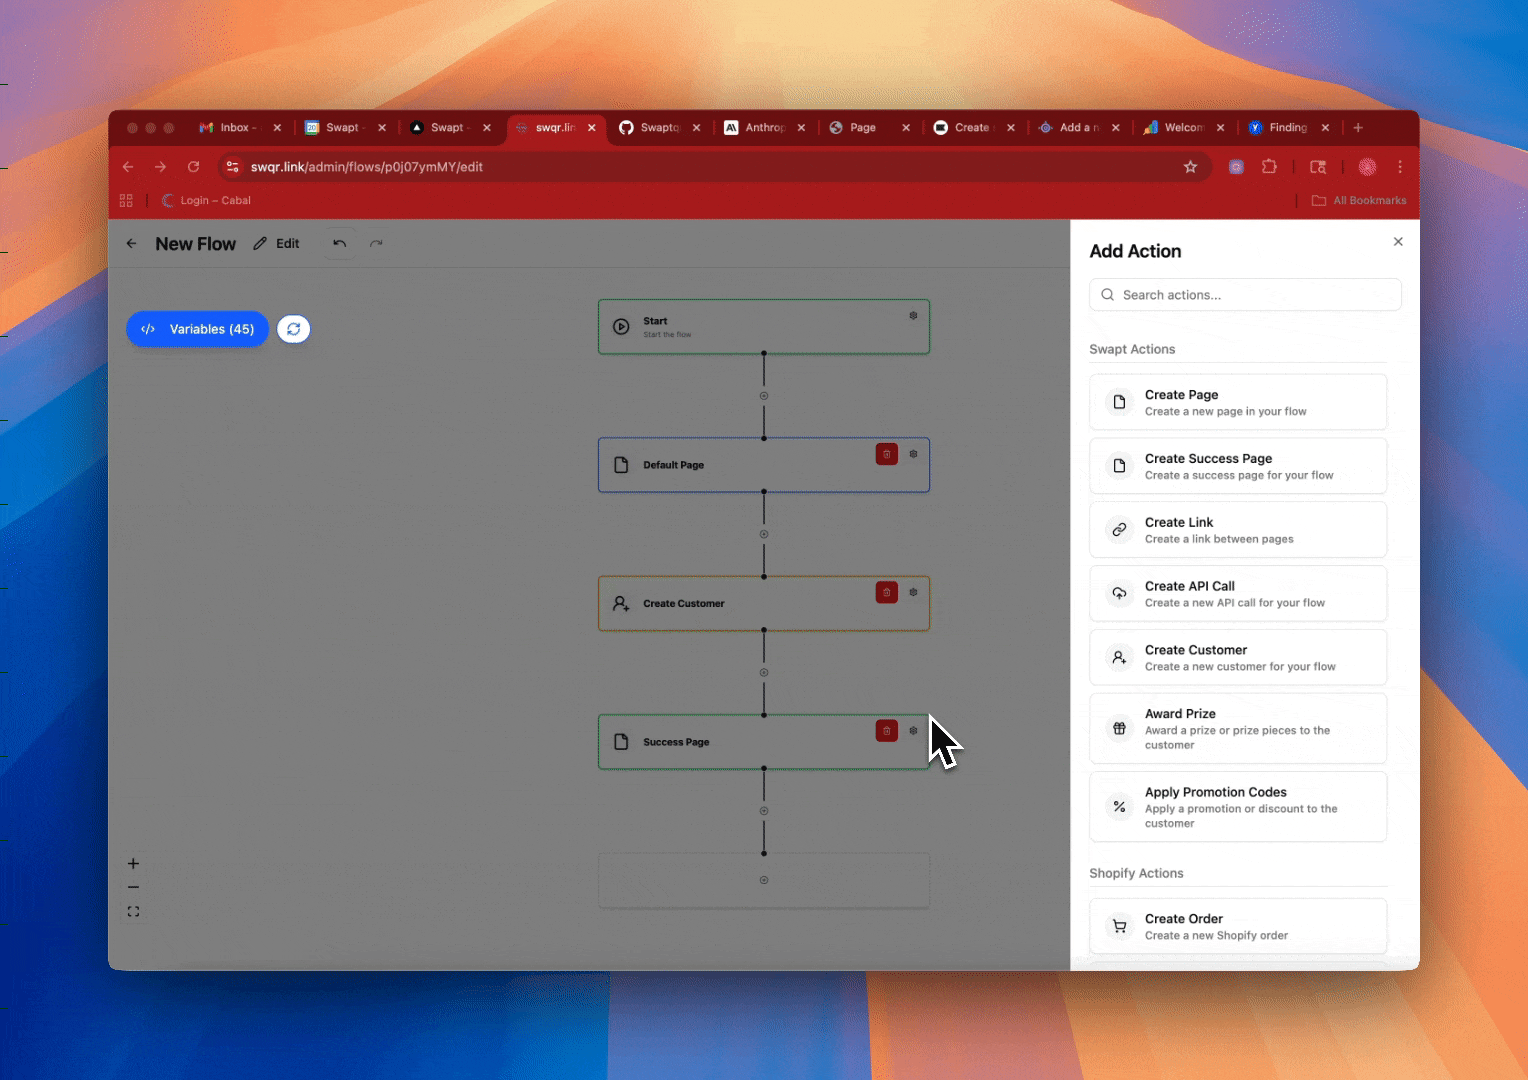Click the refresh variables icon button
Viewport: 1528px width, 1080px height.
[x=293, y=329]
